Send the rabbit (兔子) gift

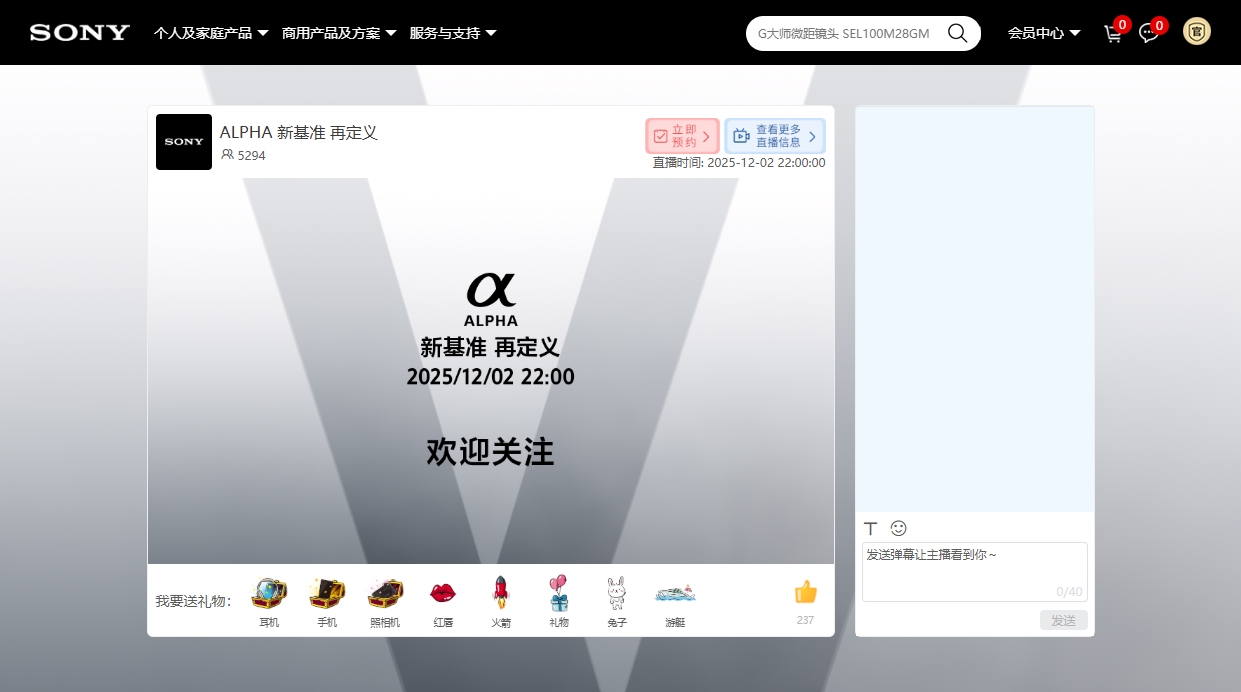[617, 595]
